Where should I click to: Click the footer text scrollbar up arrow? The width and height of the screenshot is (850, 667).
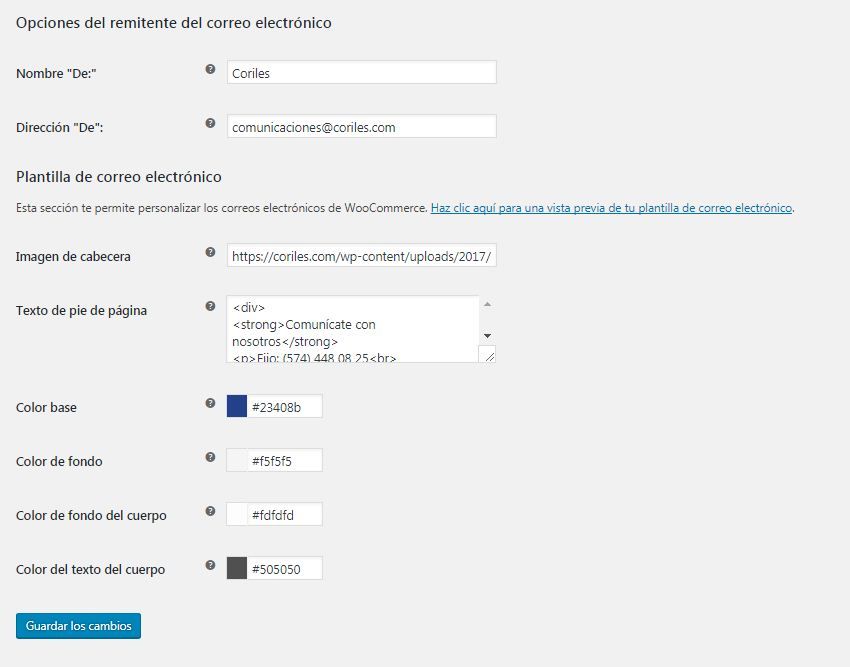(487, 305)
